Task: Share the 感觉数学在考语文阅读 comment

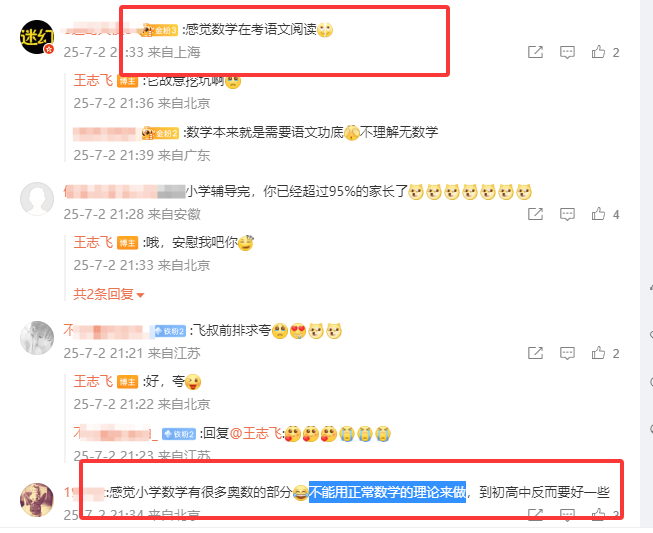Action: pos(536,52)
